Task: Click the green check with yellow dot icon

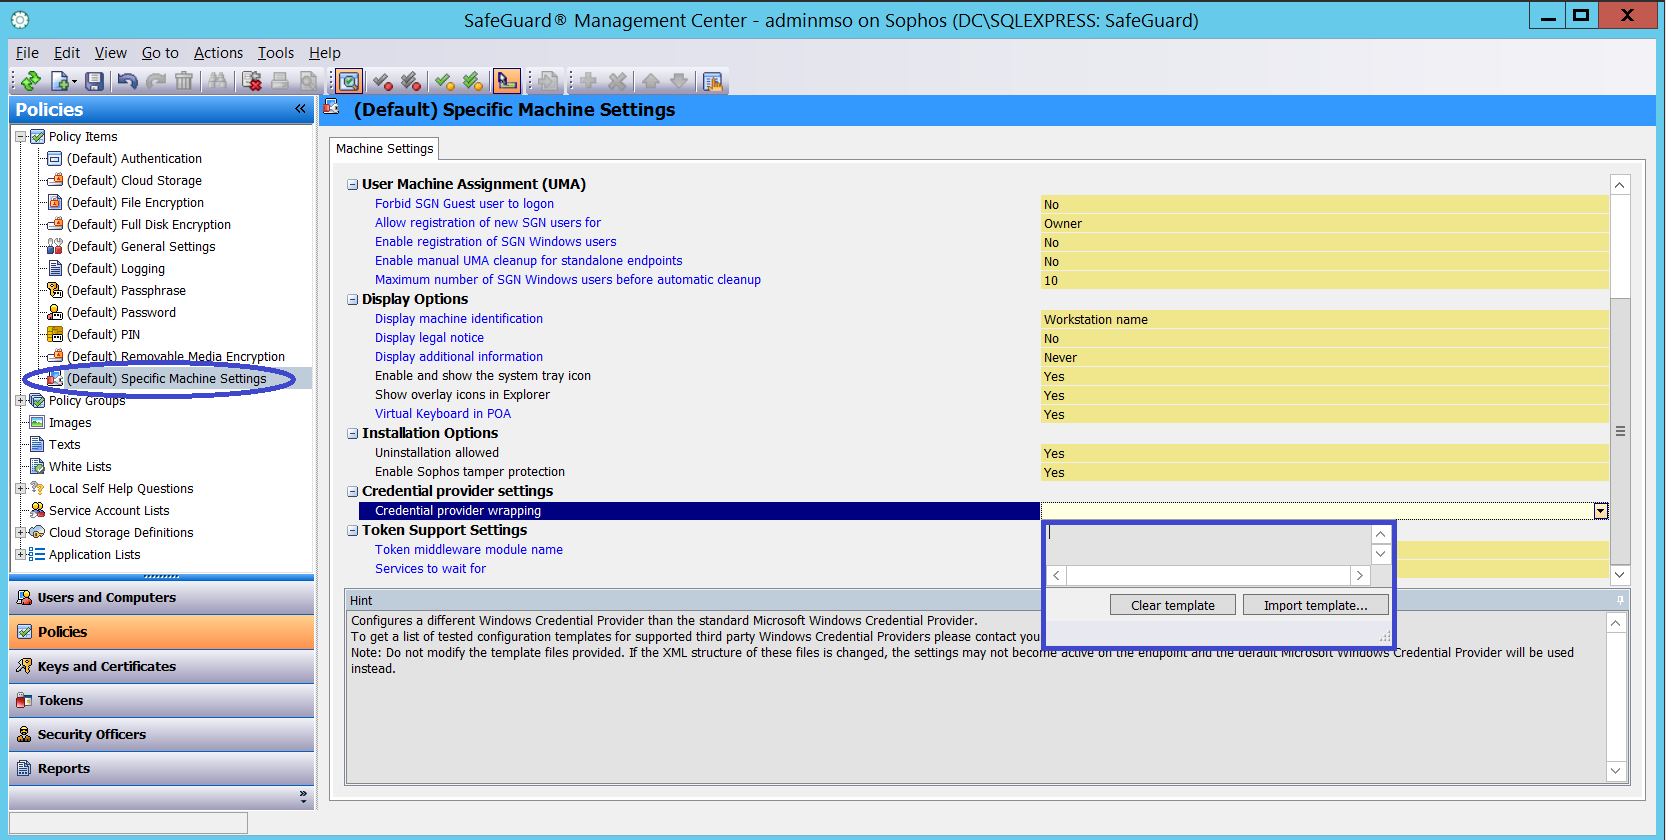Action: pyautogui.click(x=445, y=81)
